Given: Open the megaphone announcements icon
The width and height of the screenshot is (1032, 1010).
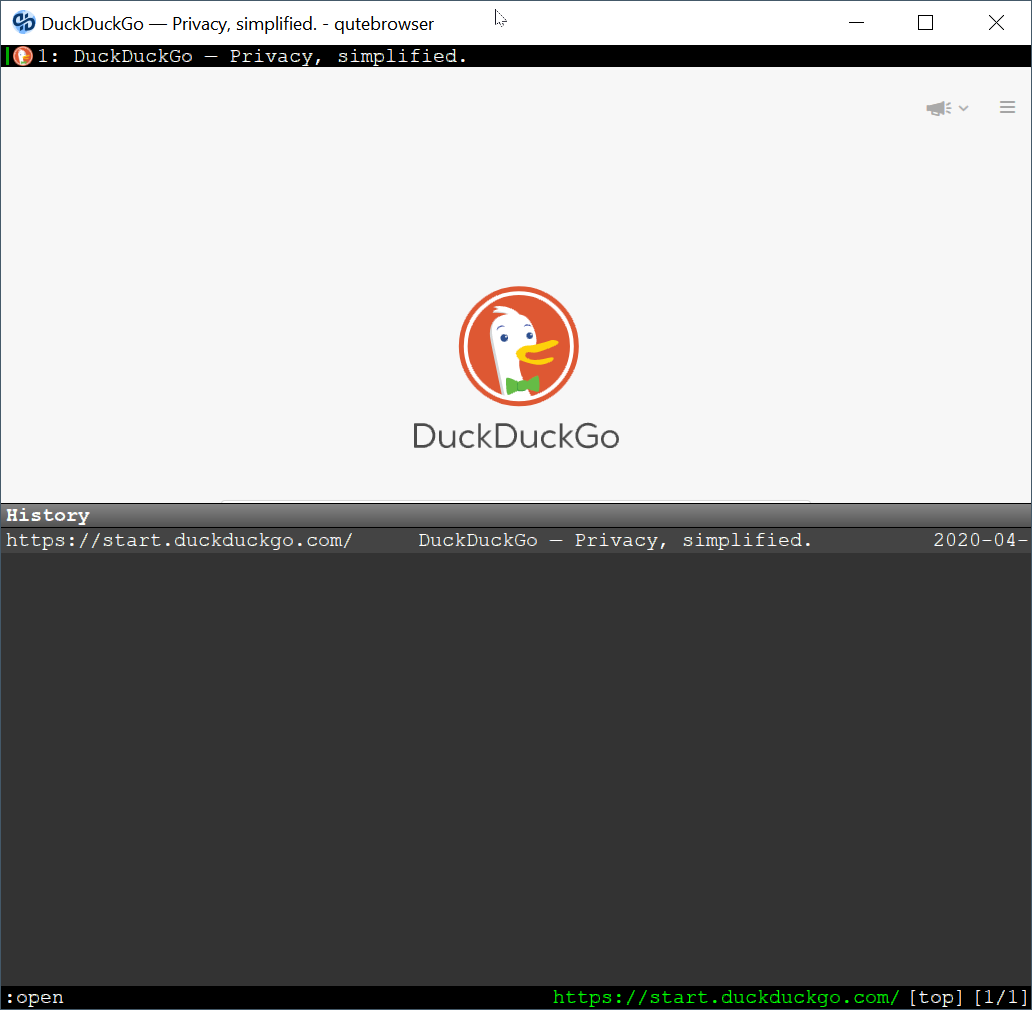Looking at the screenshot, I should tap(937, 107).
